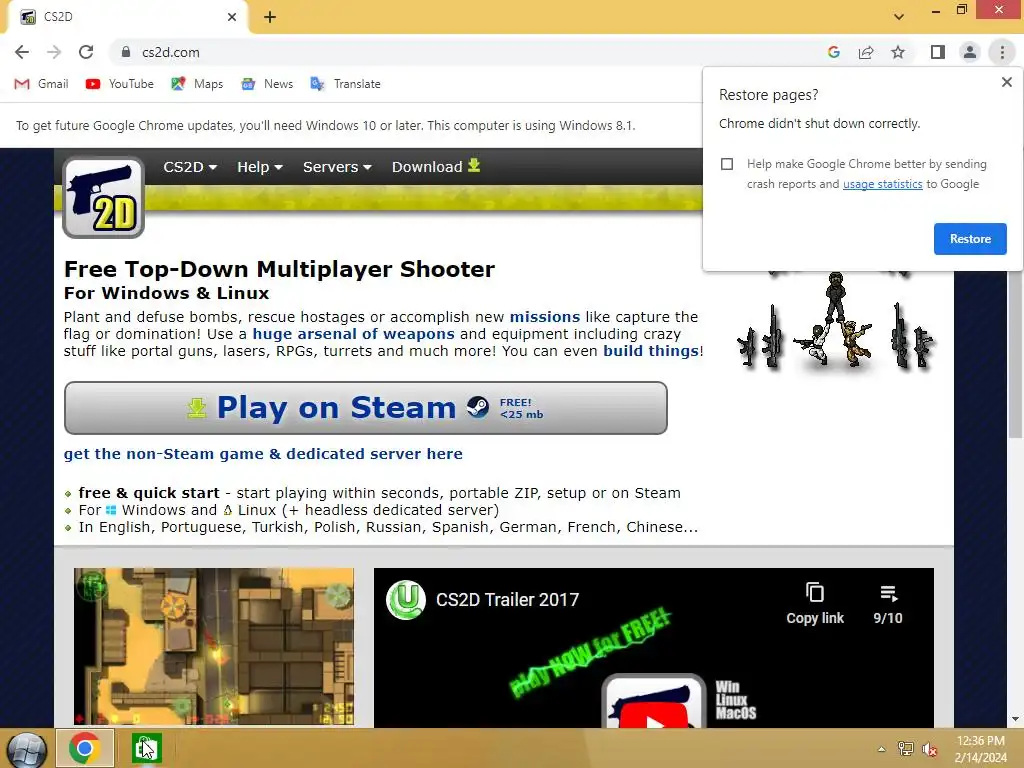Click the CS2D pistol logo
Screen dimensions: 1024x768
click(x=103, y=198)
